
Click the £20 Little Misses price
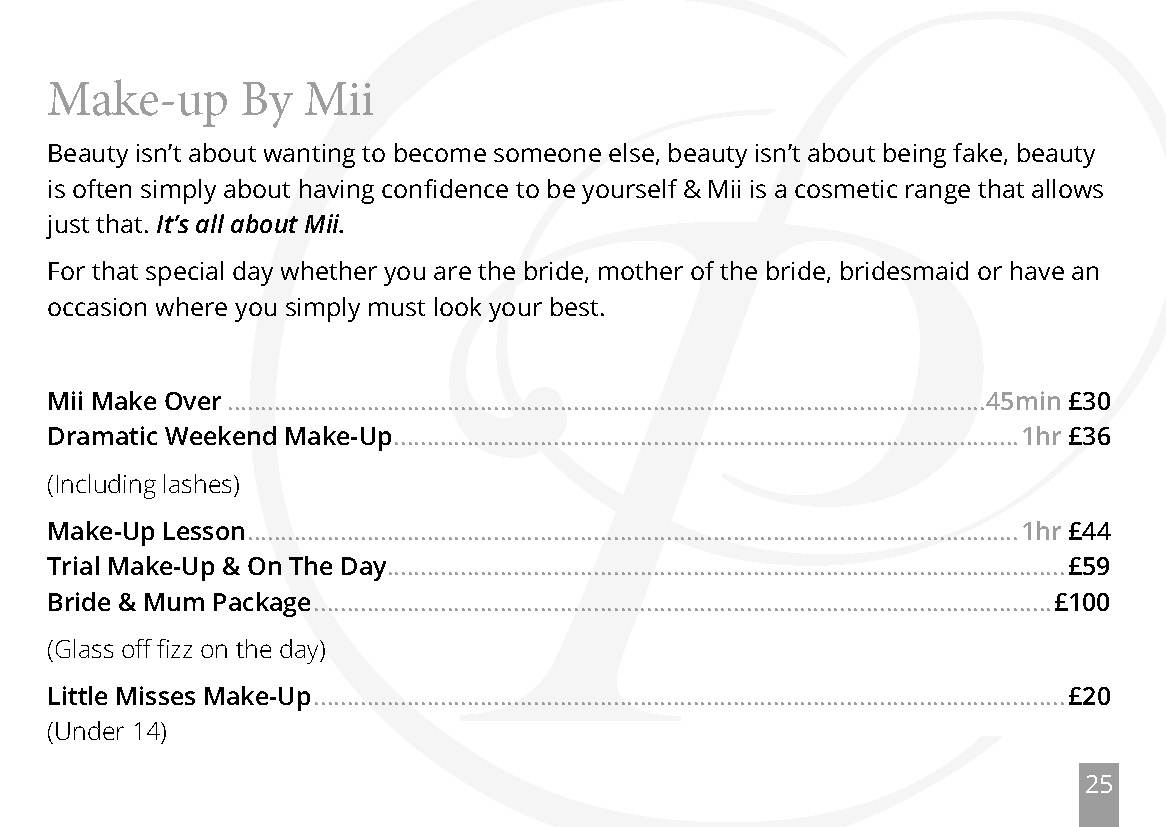(x=1089, y=696)
